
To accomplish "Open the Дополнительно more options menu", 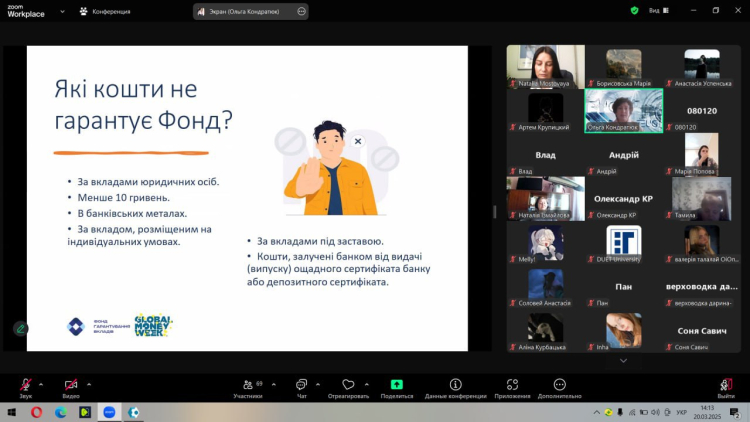I will pyautogui.click(x=559, y=387).
